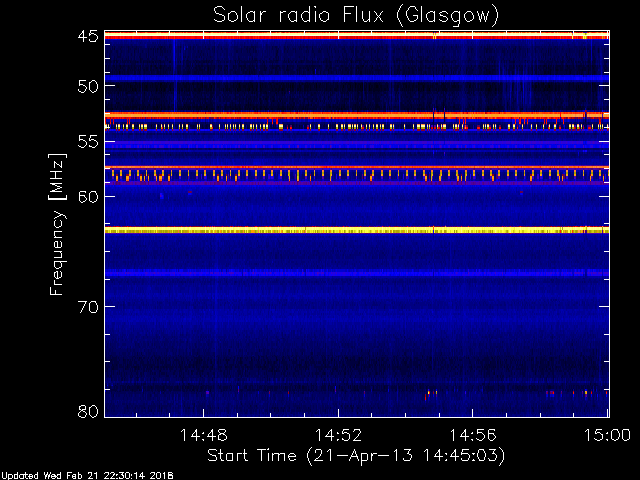This screenshot has width=640, height=480.
Task: Select the 50 frequency axis label
Action: 88,86
